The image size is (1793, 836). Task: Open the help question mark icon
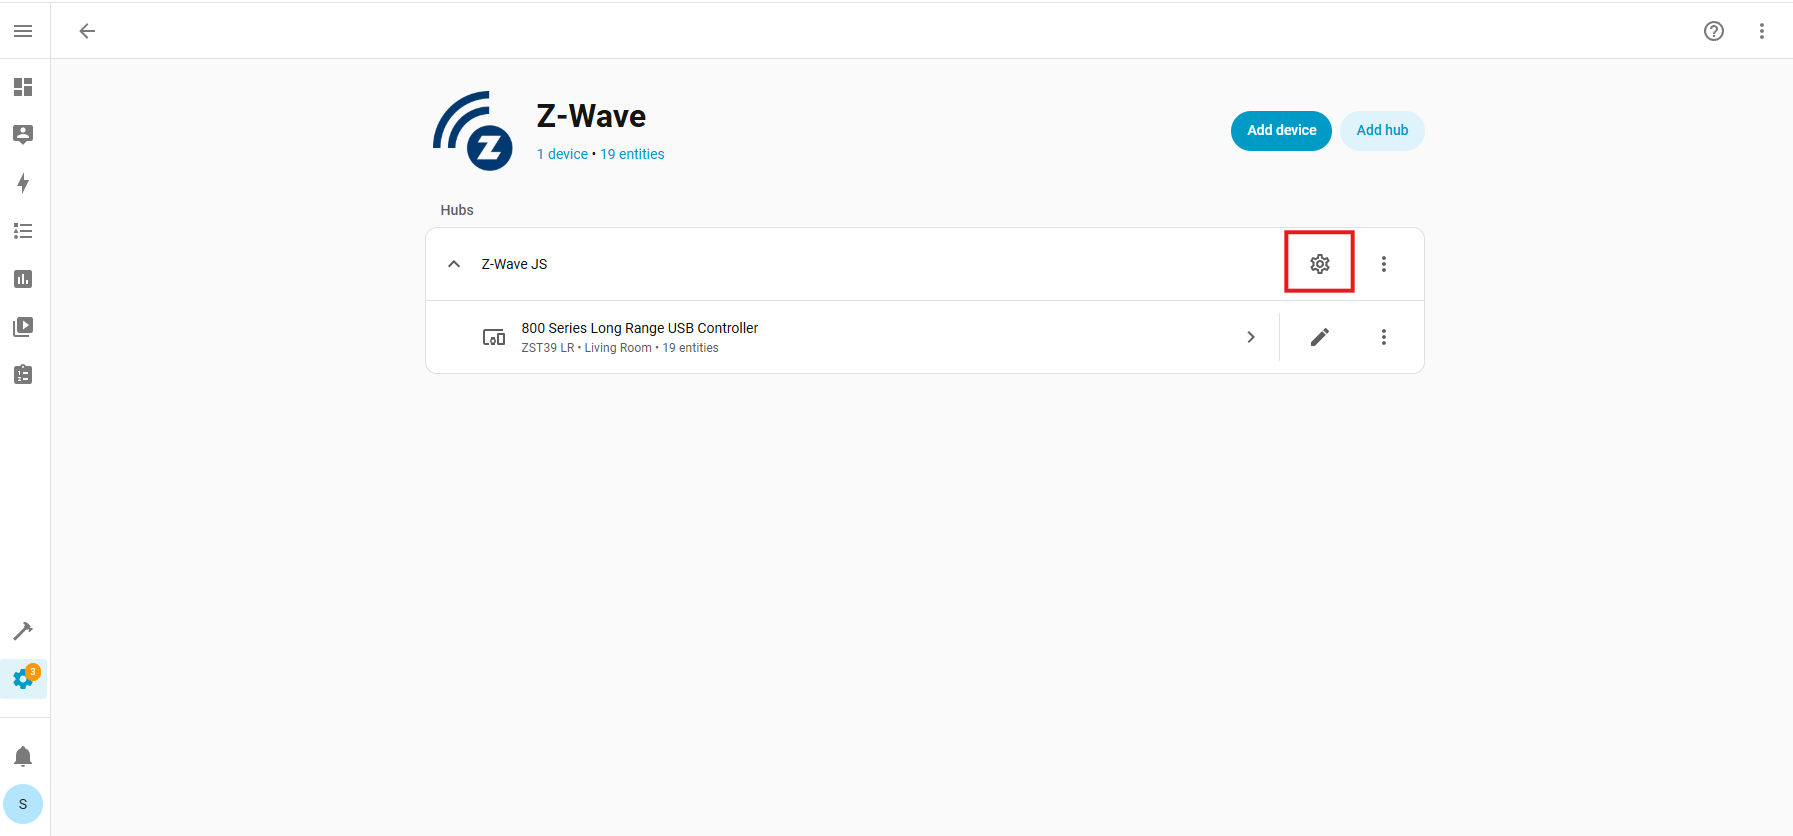(x=1714, y=31)
